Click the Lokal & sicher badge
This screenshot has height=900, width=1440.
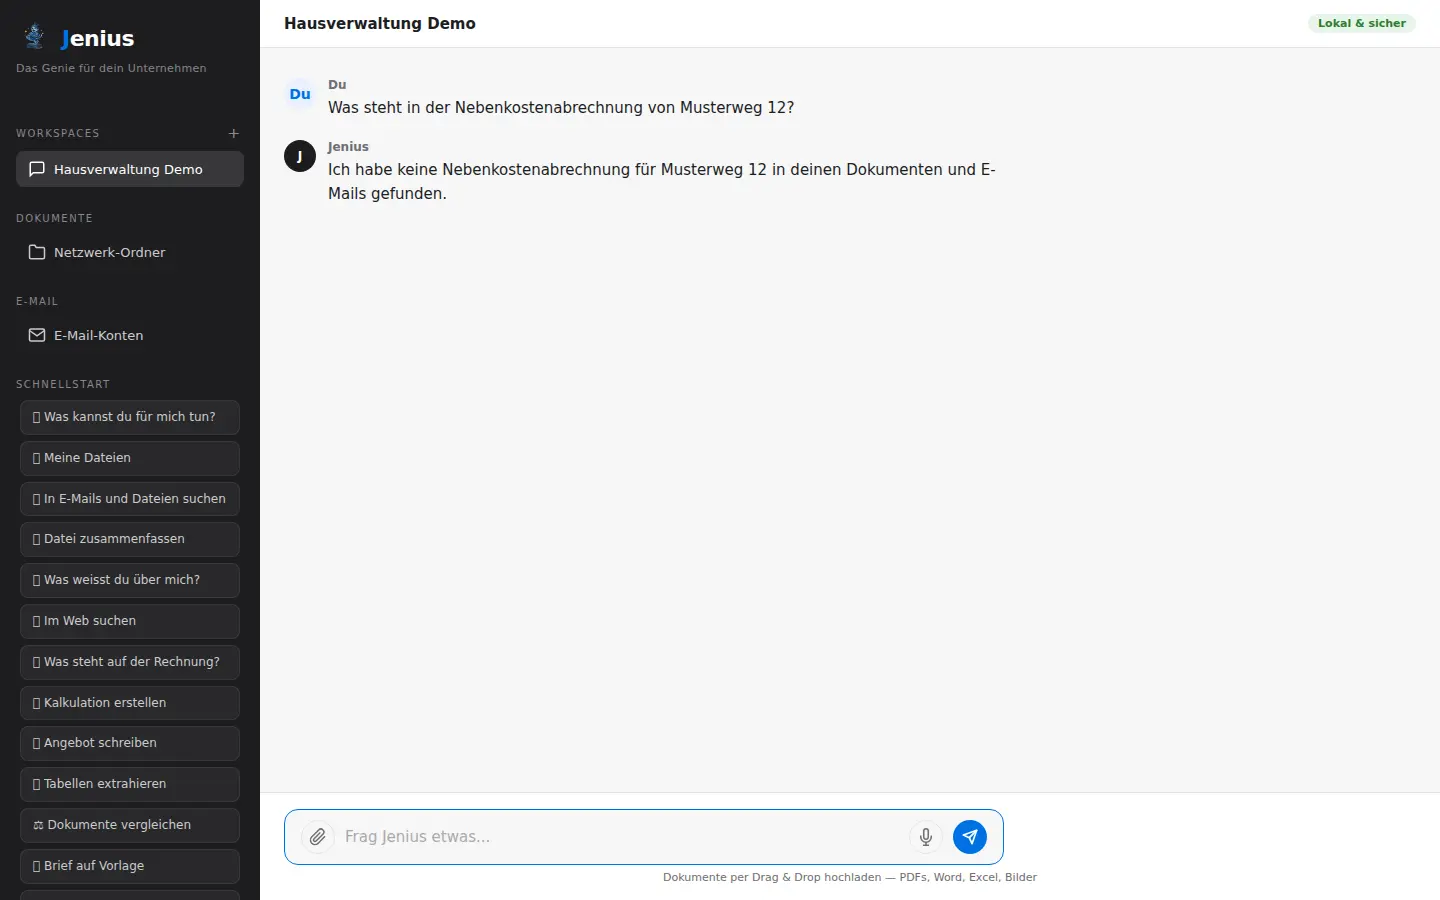[1361, 23]
